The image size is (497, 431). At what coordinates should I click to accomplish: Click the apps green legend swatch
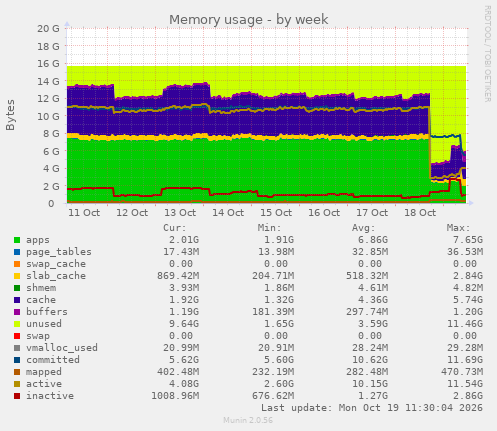tap(17, 240)
